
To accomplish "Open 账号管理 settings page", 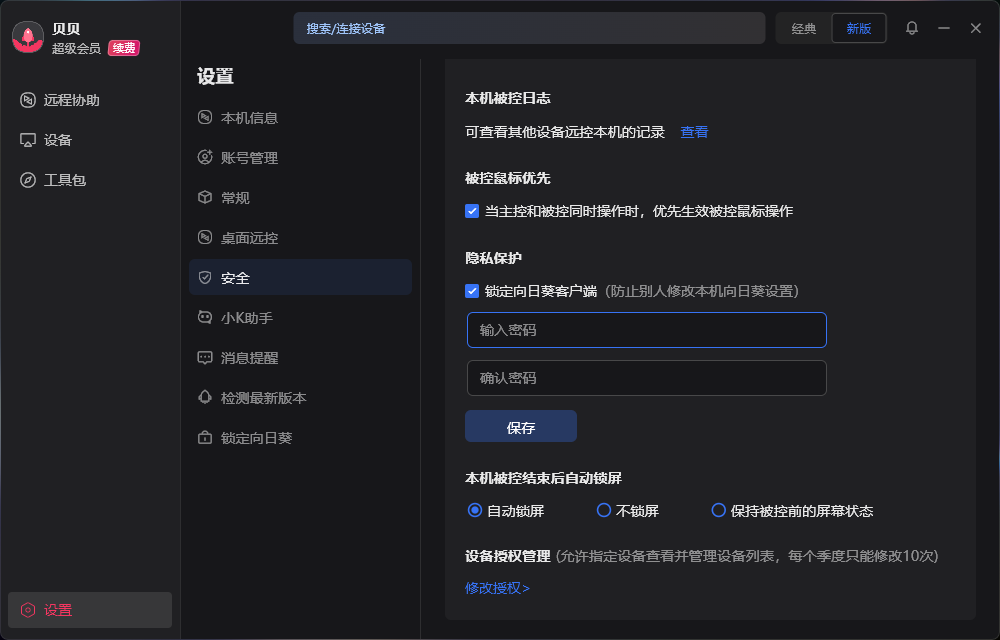I will pyautogui.click(x=249, y=158).
